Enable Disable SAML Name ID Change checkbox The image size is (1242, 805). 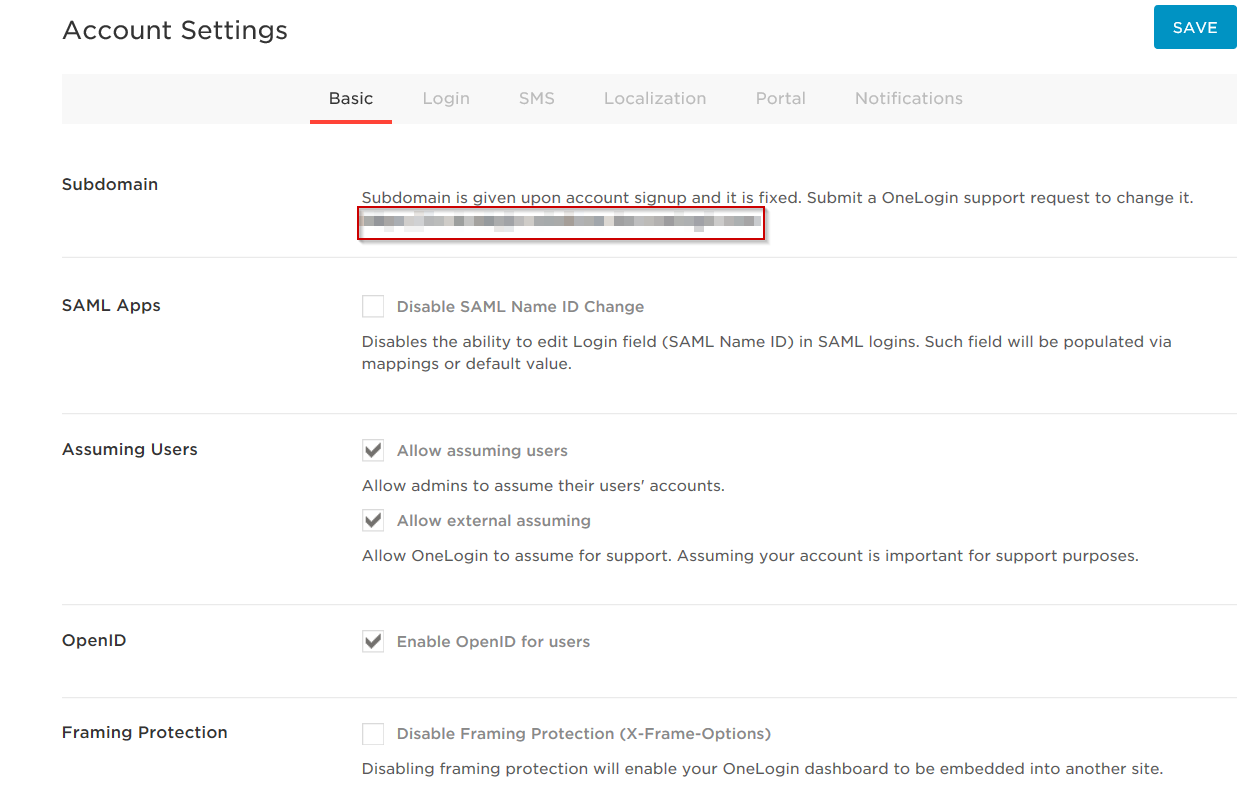[373, 306]
